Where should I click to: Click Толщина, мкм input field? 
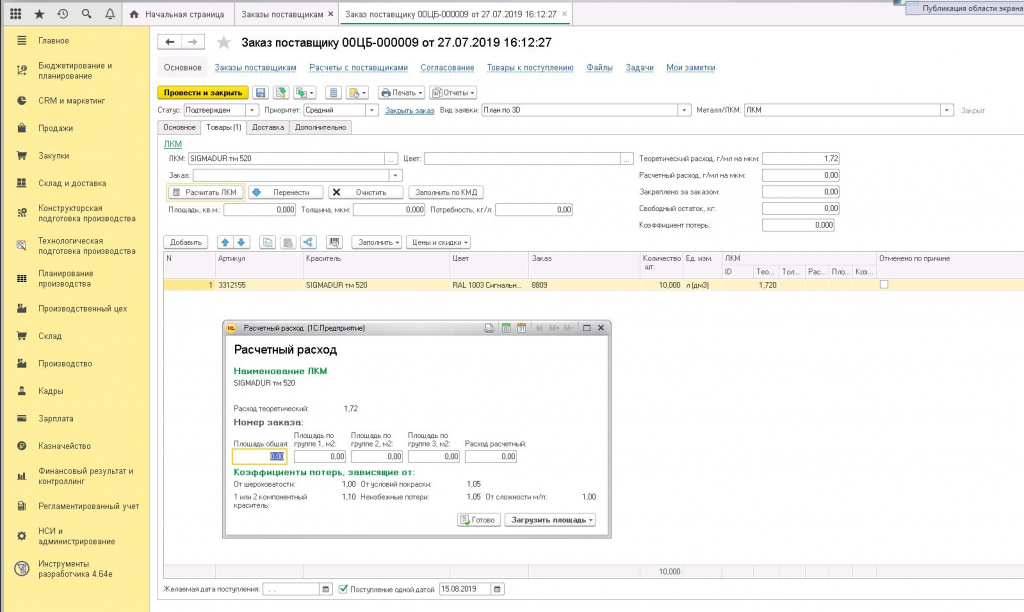[389, 210]
